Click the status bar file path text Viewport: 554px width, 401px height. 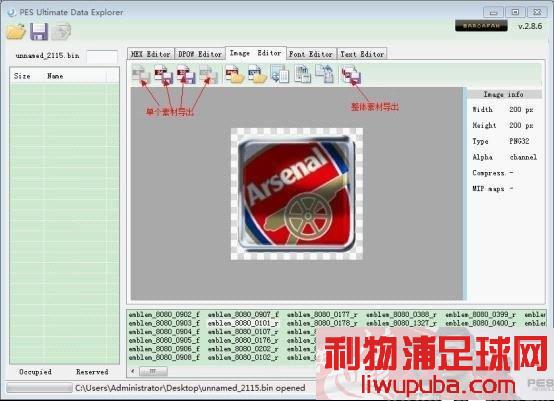(190, 388)
